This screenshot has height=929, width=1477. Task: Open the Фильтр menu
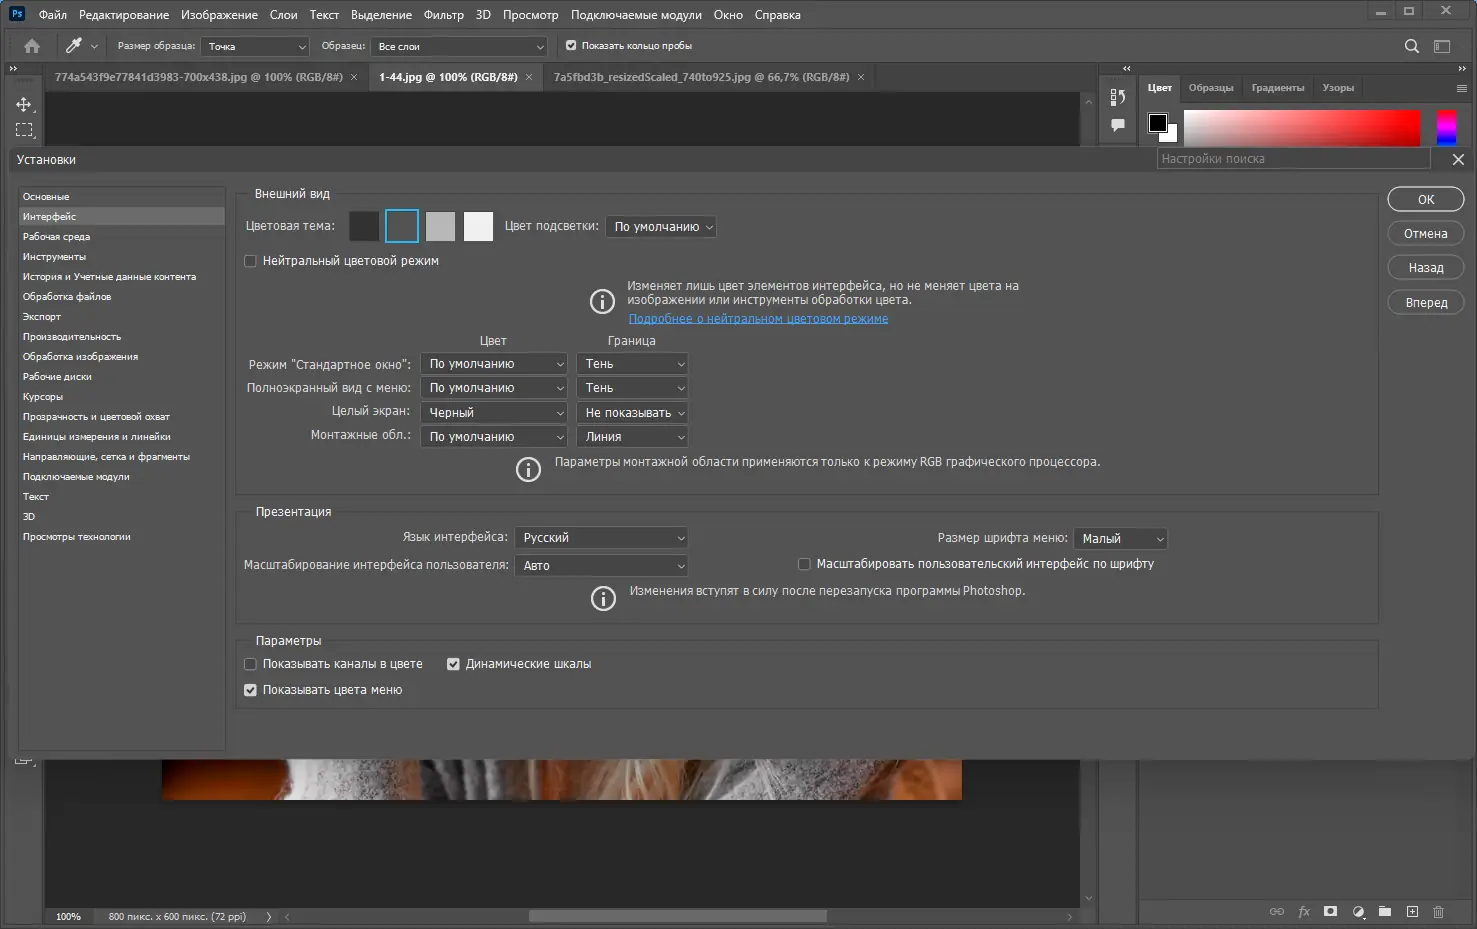pos(443,15)
